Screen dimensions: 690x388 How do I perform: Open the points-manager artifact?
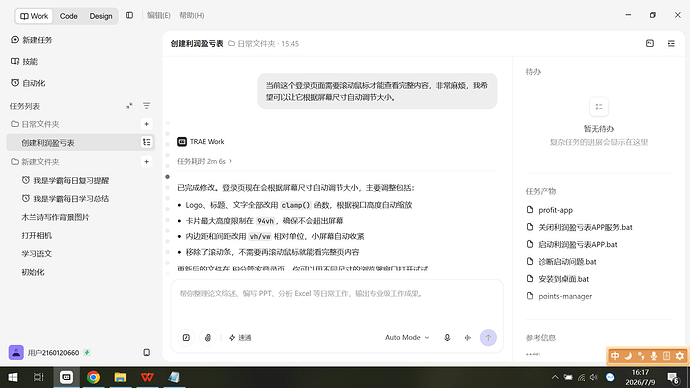(559, 296)
